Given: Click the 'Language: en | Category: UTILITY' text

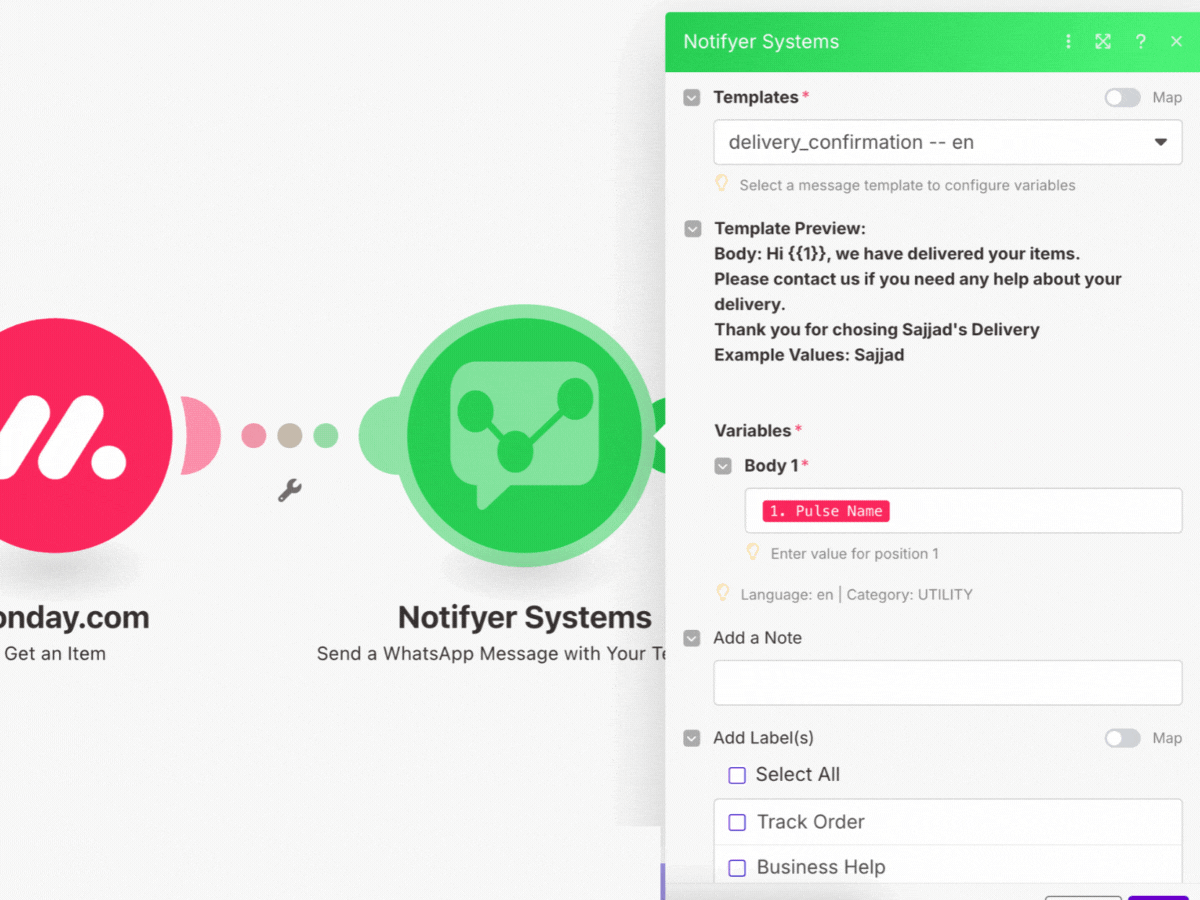Looking at the screenshot, I should click(x=857, y=594).
